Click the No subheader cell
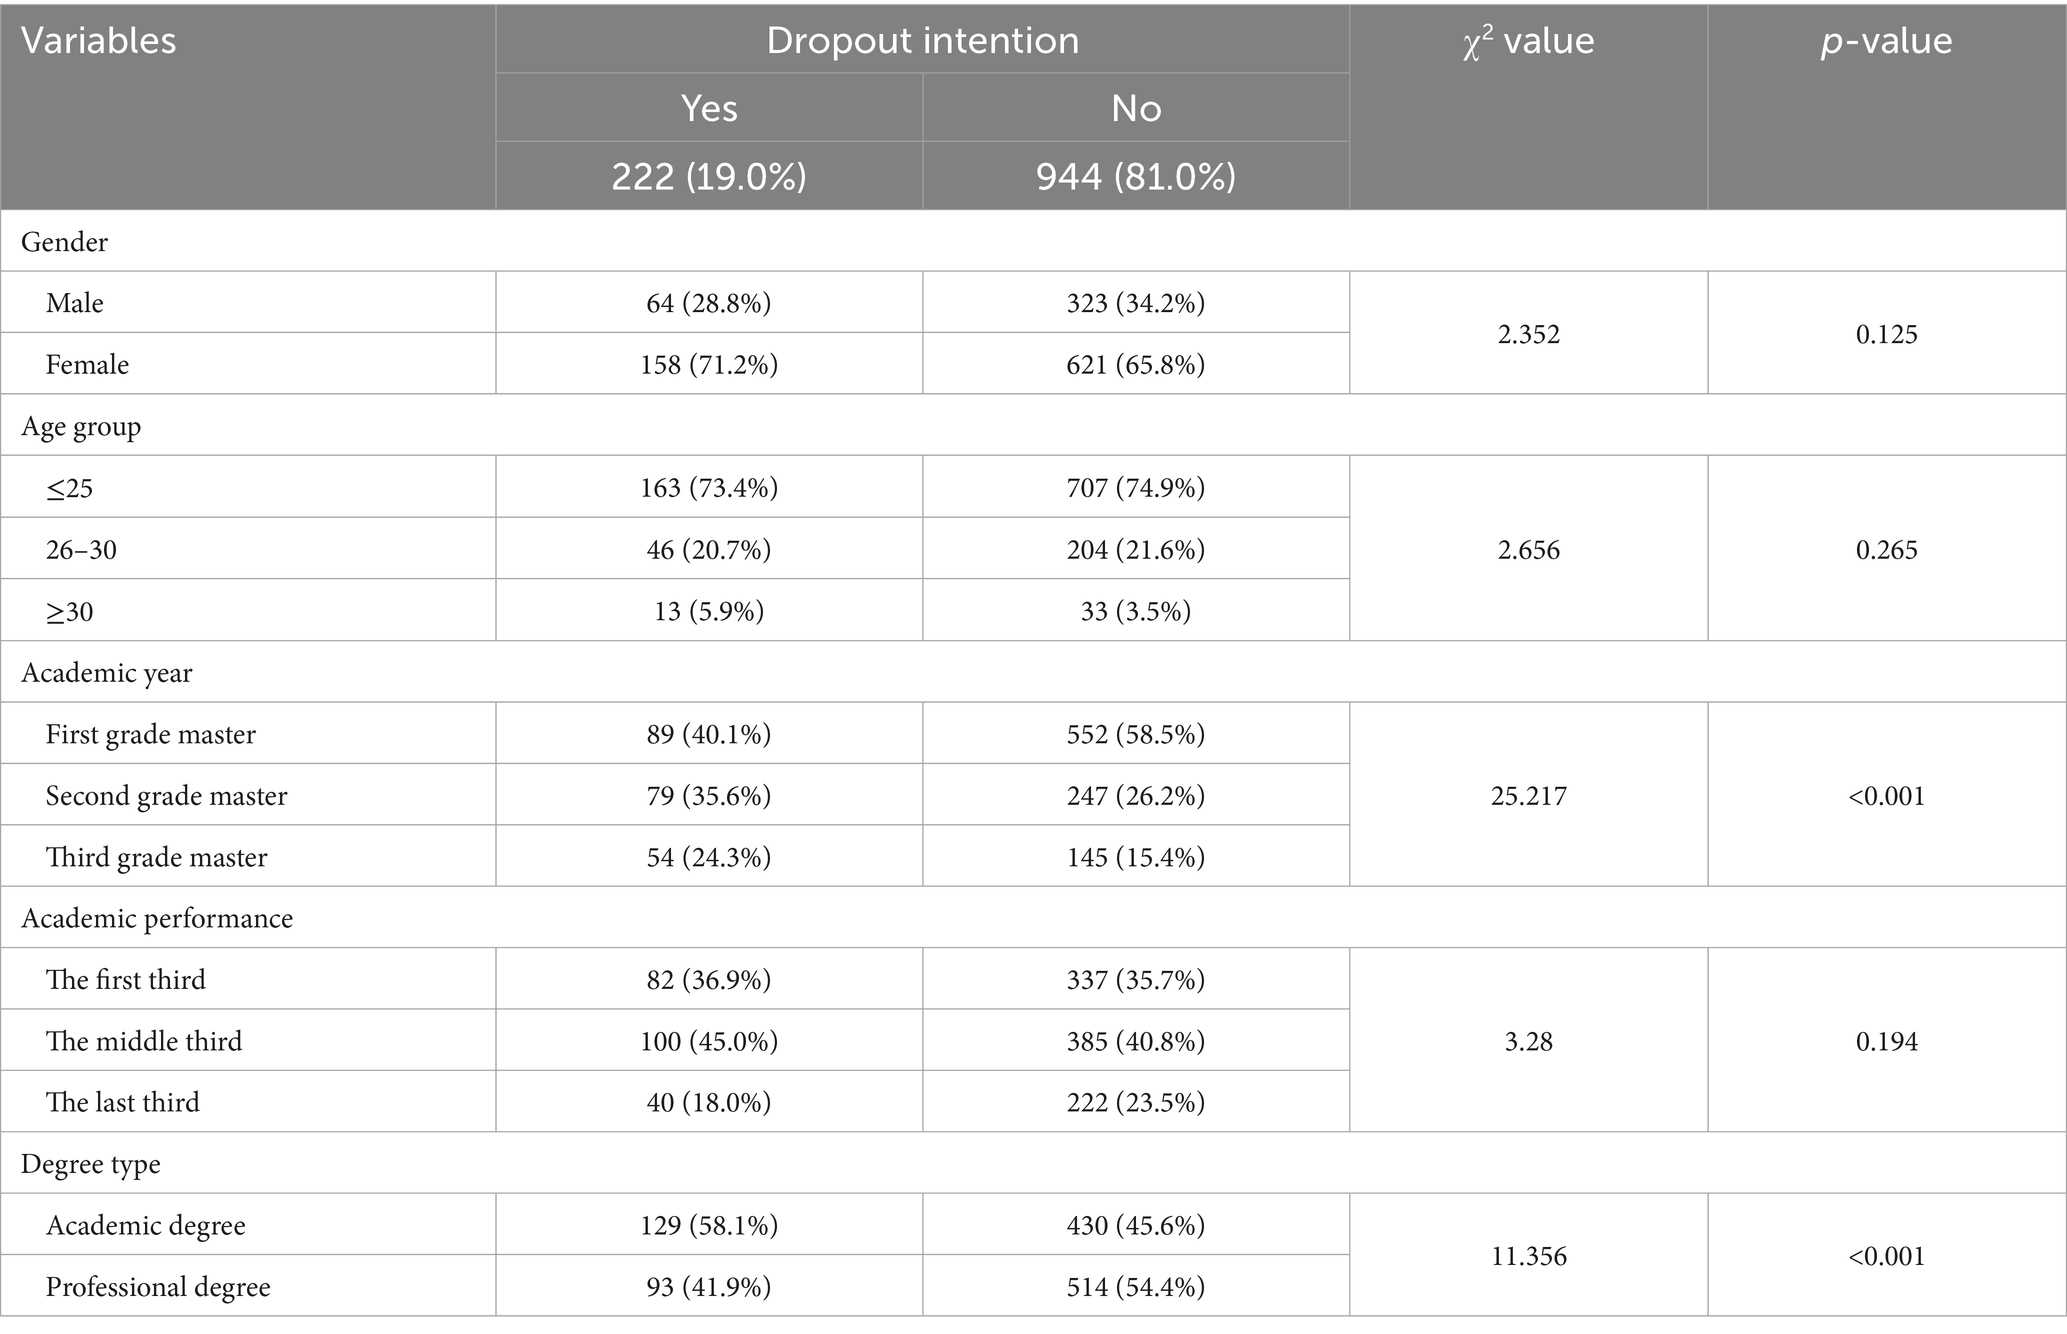Viewport: 2067px width, 1334px height. tap(1136, 108)
